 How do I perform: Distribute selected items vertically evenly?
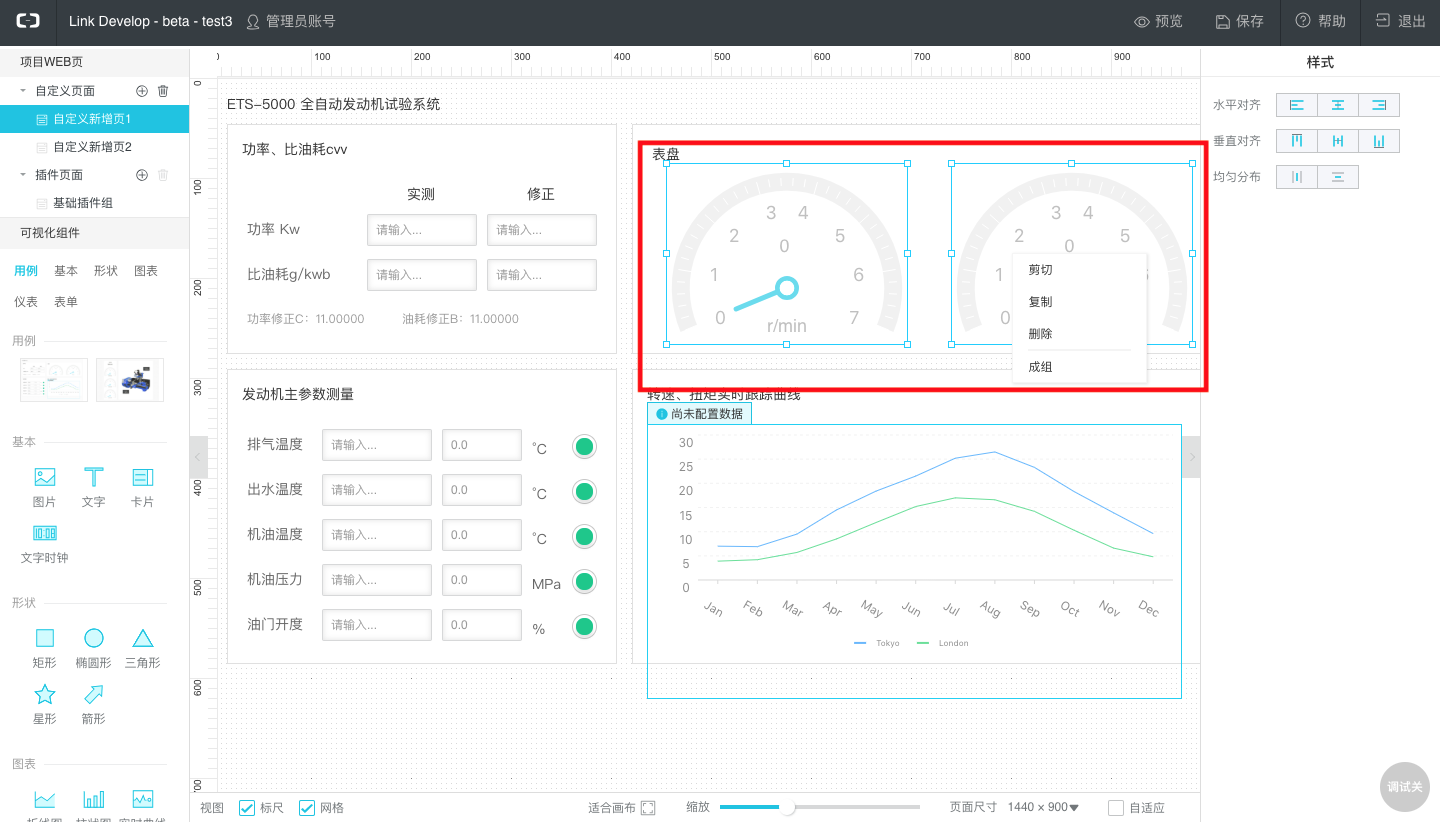click(1338, 177)
